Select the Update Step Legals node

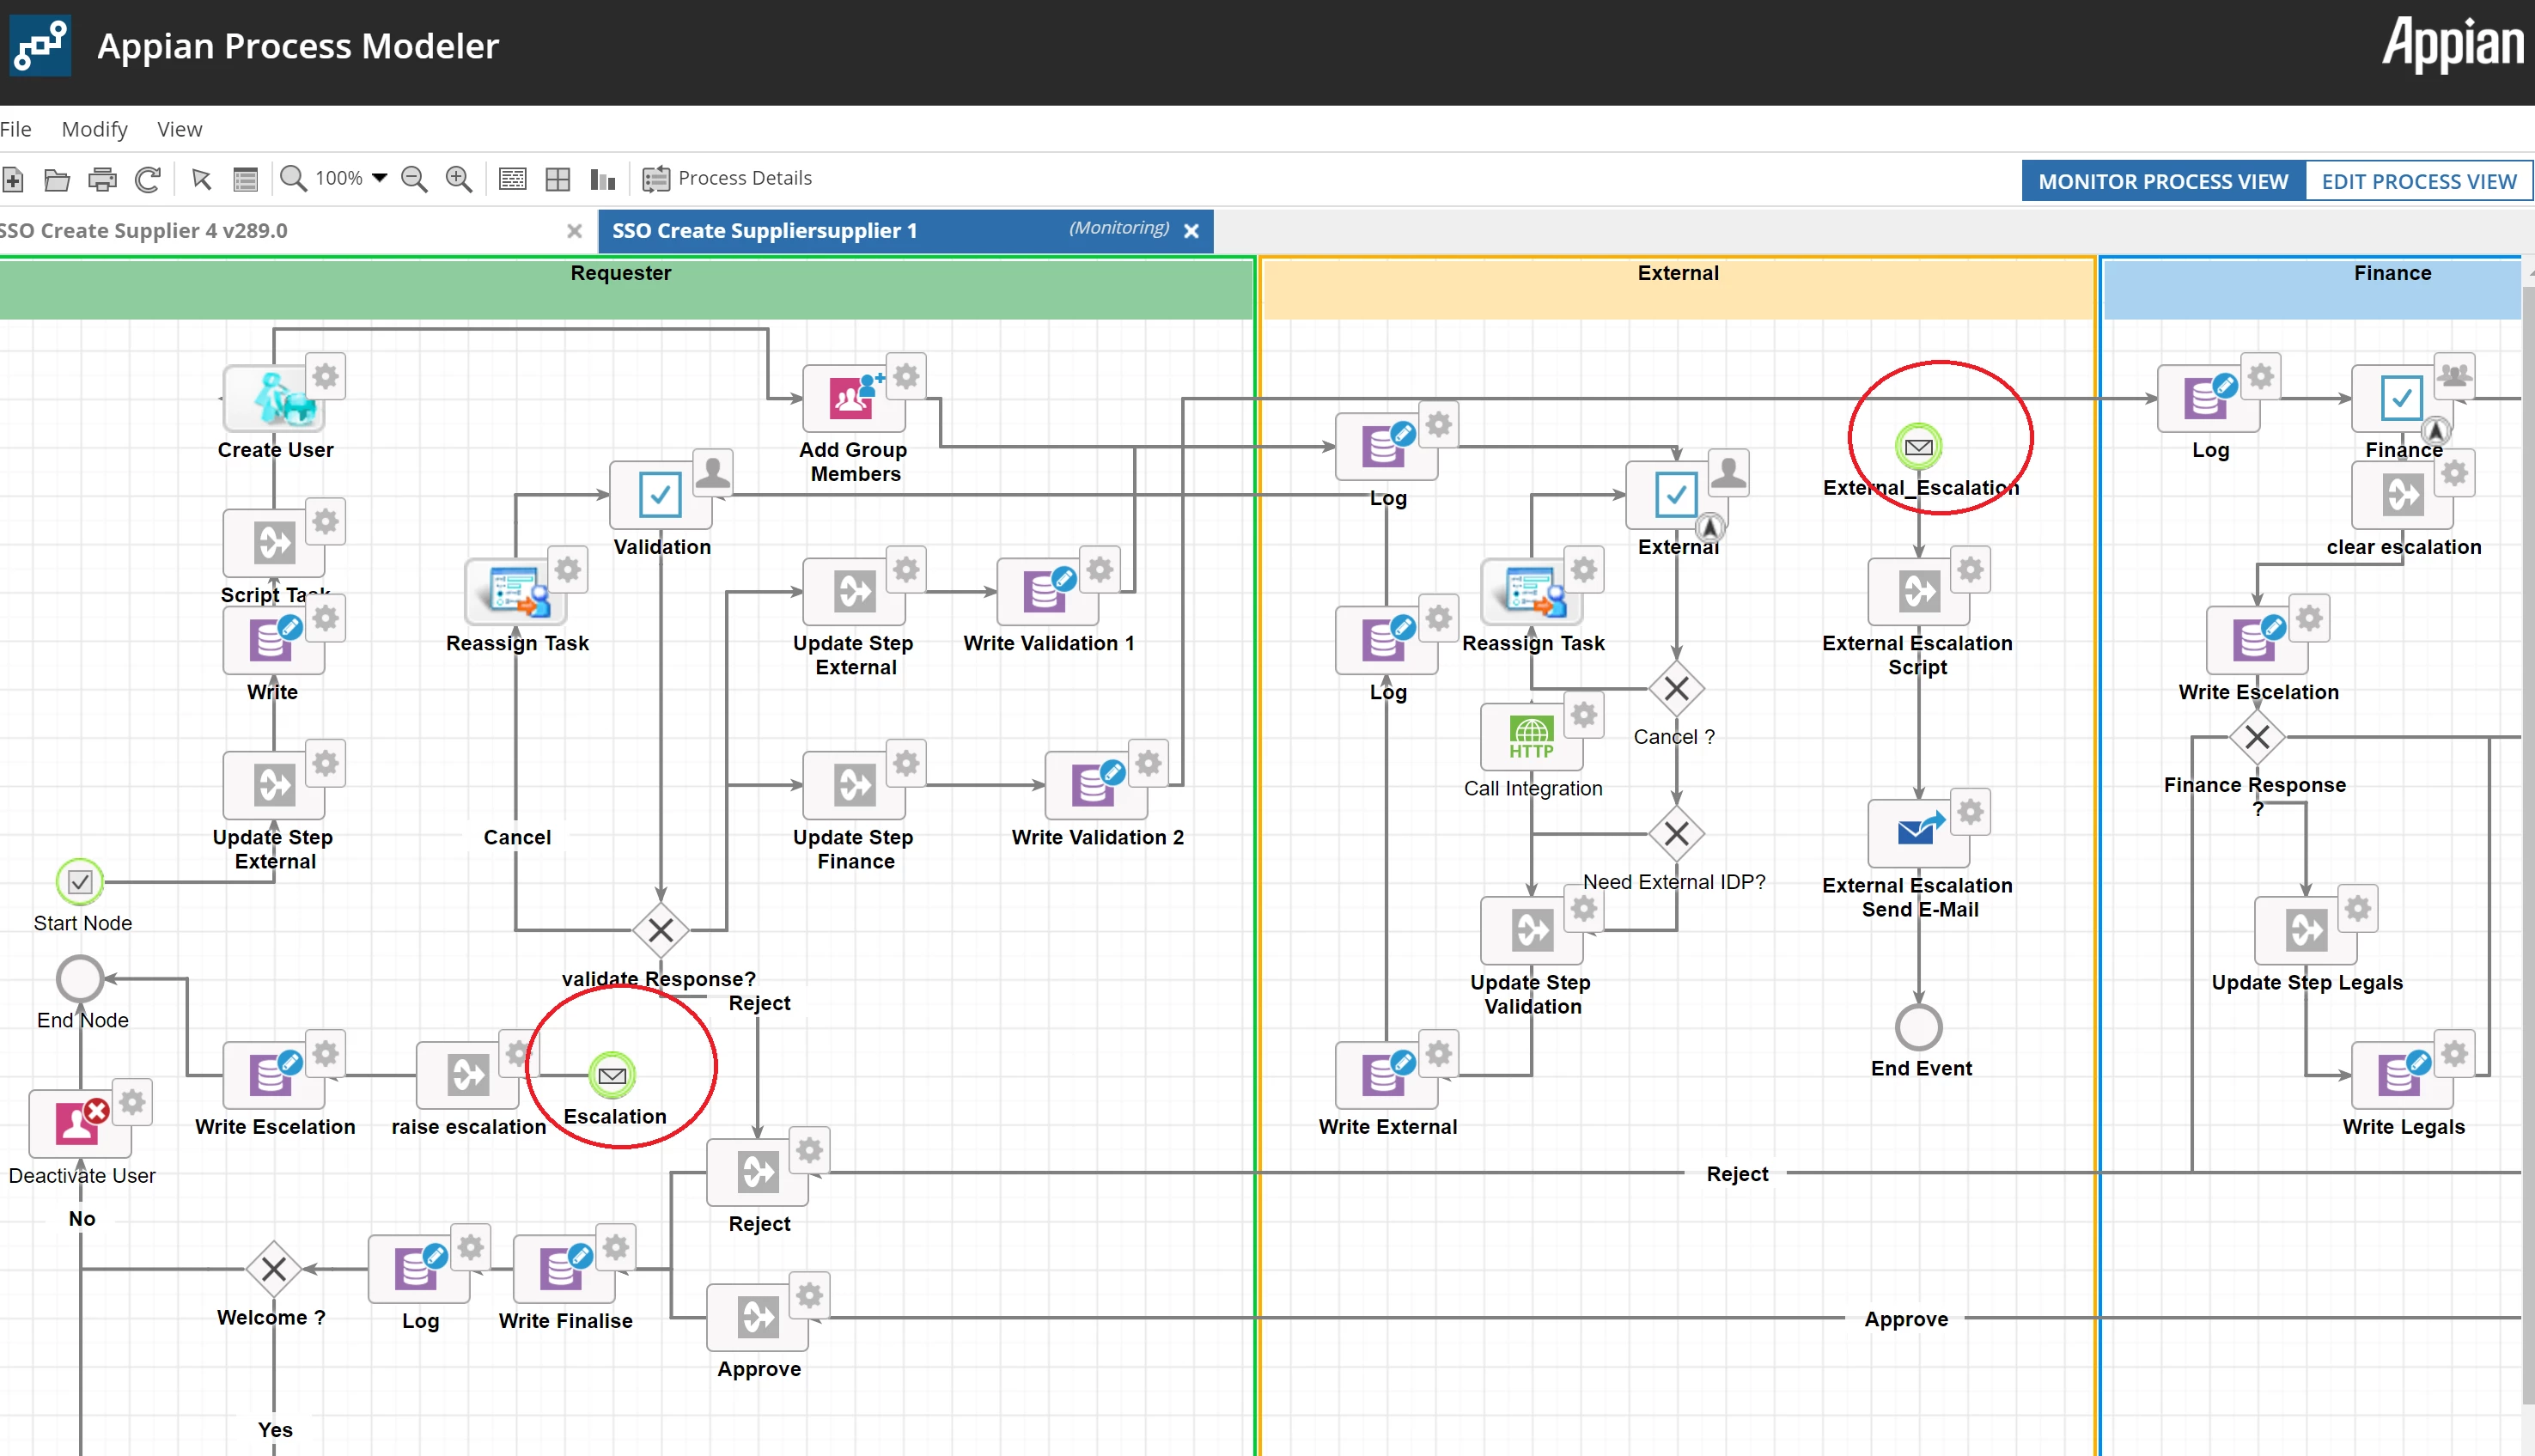2306,930
